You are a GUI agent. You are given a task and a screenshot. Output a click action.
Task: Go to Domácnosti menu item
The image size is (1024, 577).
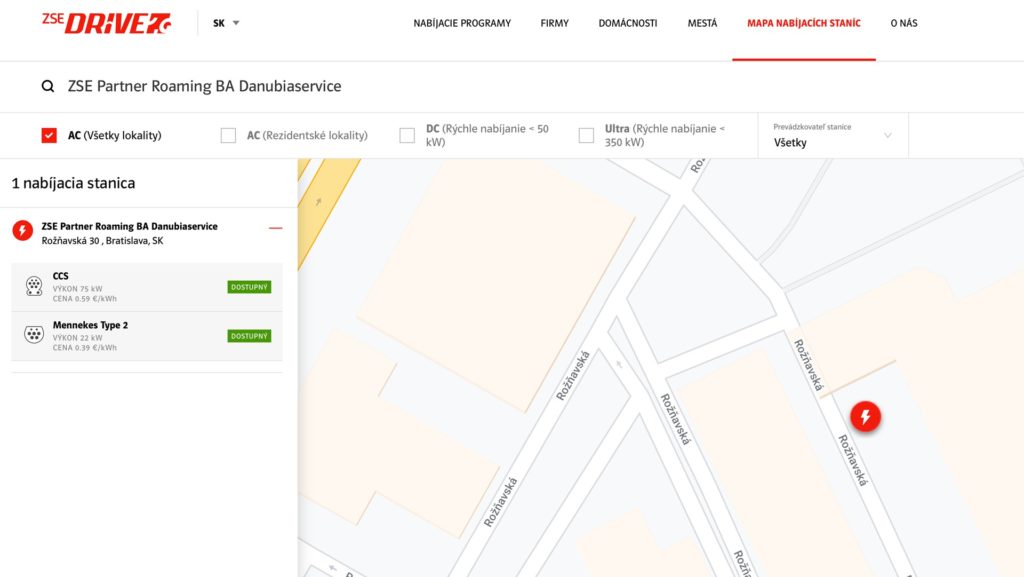(x=628, y=23)
